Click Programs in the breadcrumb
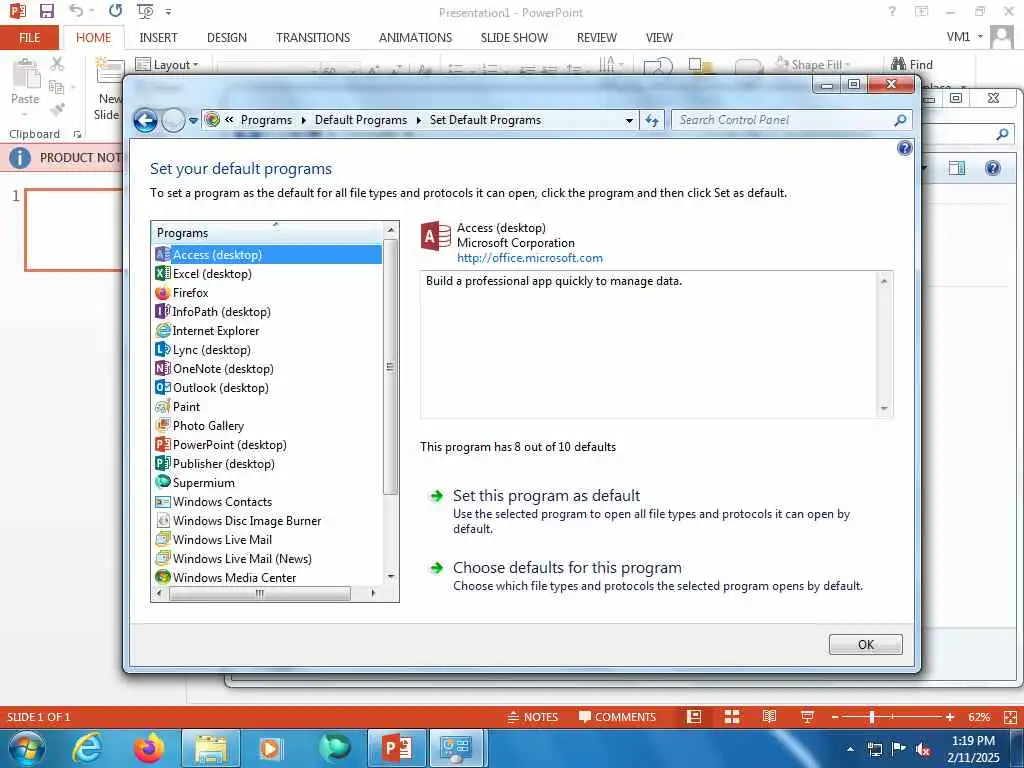Viewport: 1024px width, 768px height. click(x=266, y=120)
